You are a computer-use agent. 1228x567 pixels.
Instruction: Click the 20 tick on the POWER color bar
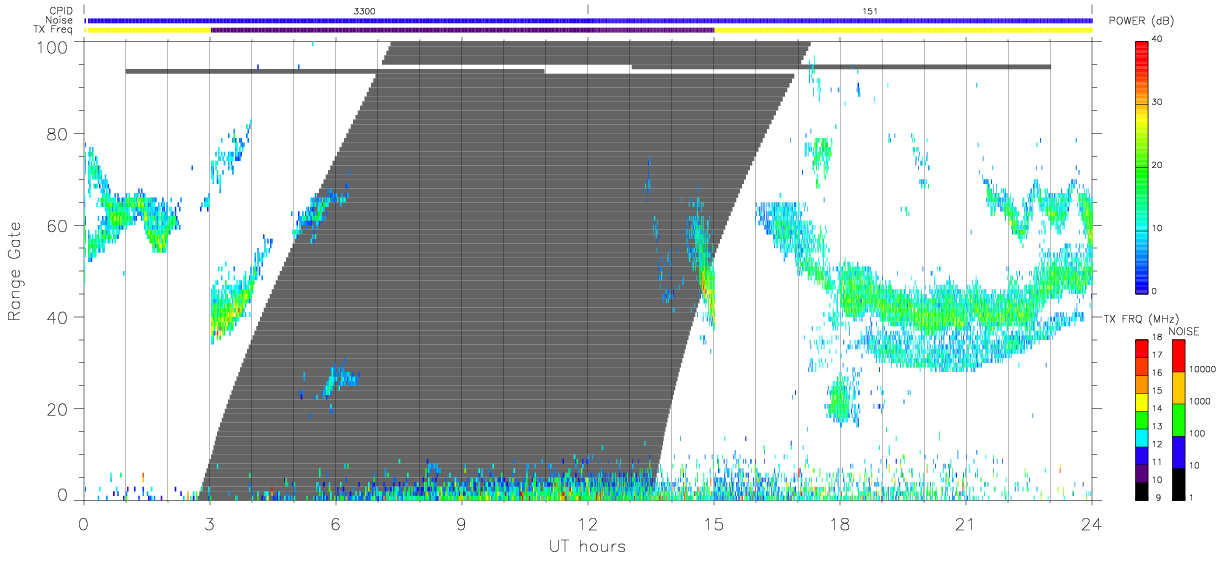[x=1157, y=166]
